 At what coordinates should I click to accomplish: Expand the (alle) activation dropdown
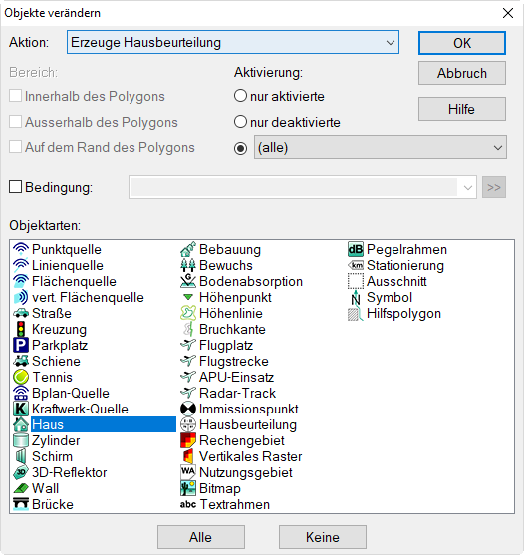pos(380,147)
